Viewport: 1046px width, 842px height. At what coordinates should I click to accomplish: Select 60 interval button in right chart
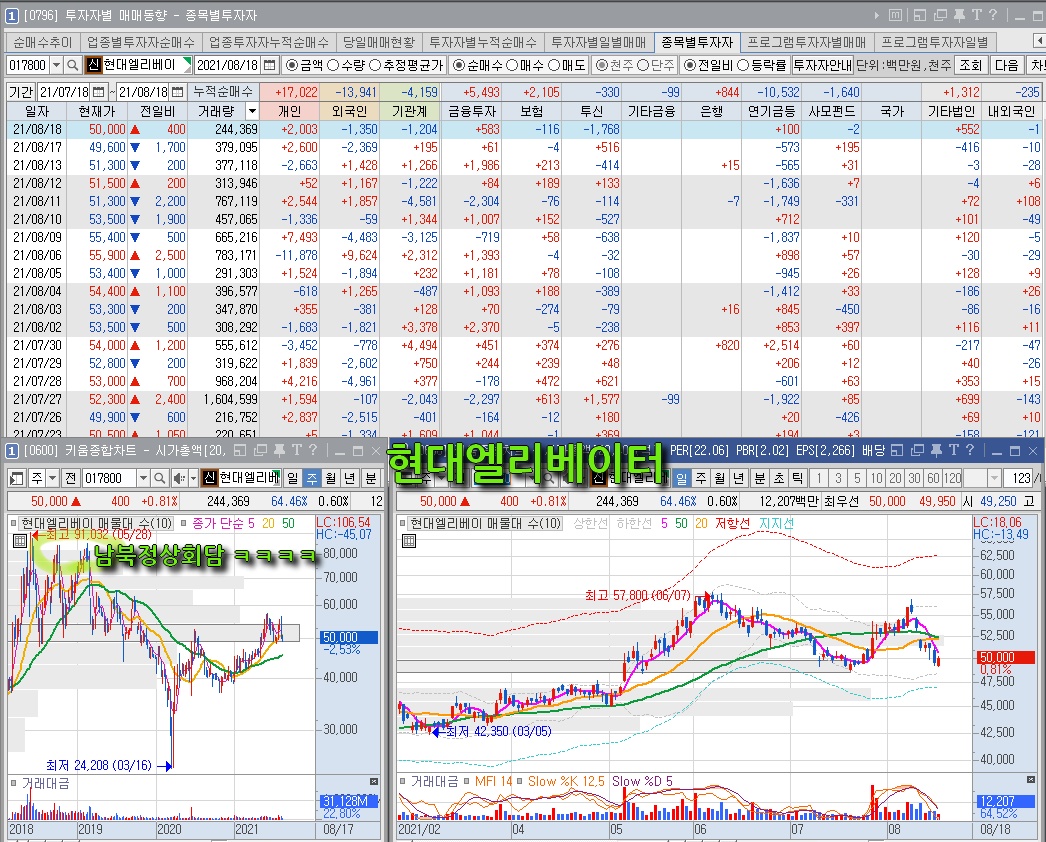pos(933,478)
